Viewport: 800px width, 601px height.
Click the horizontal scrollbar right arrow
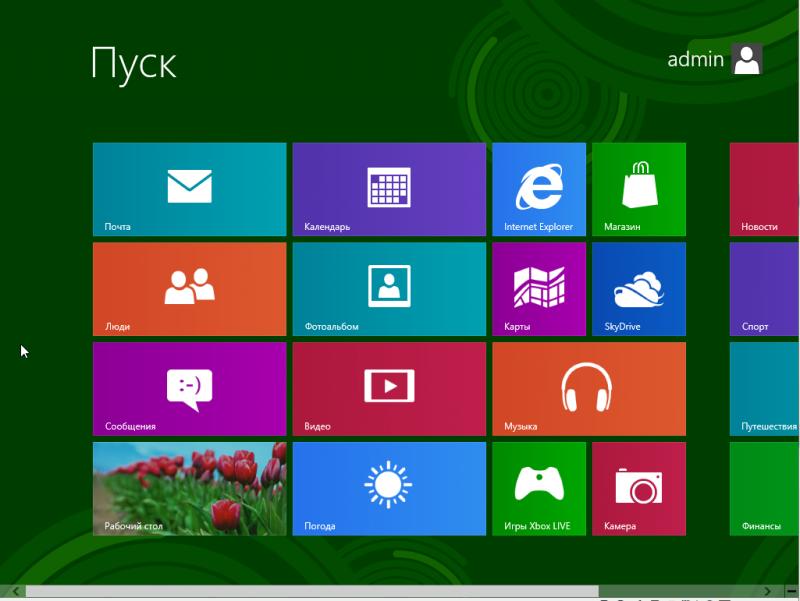pyautogui.click(x=767, y=592)
